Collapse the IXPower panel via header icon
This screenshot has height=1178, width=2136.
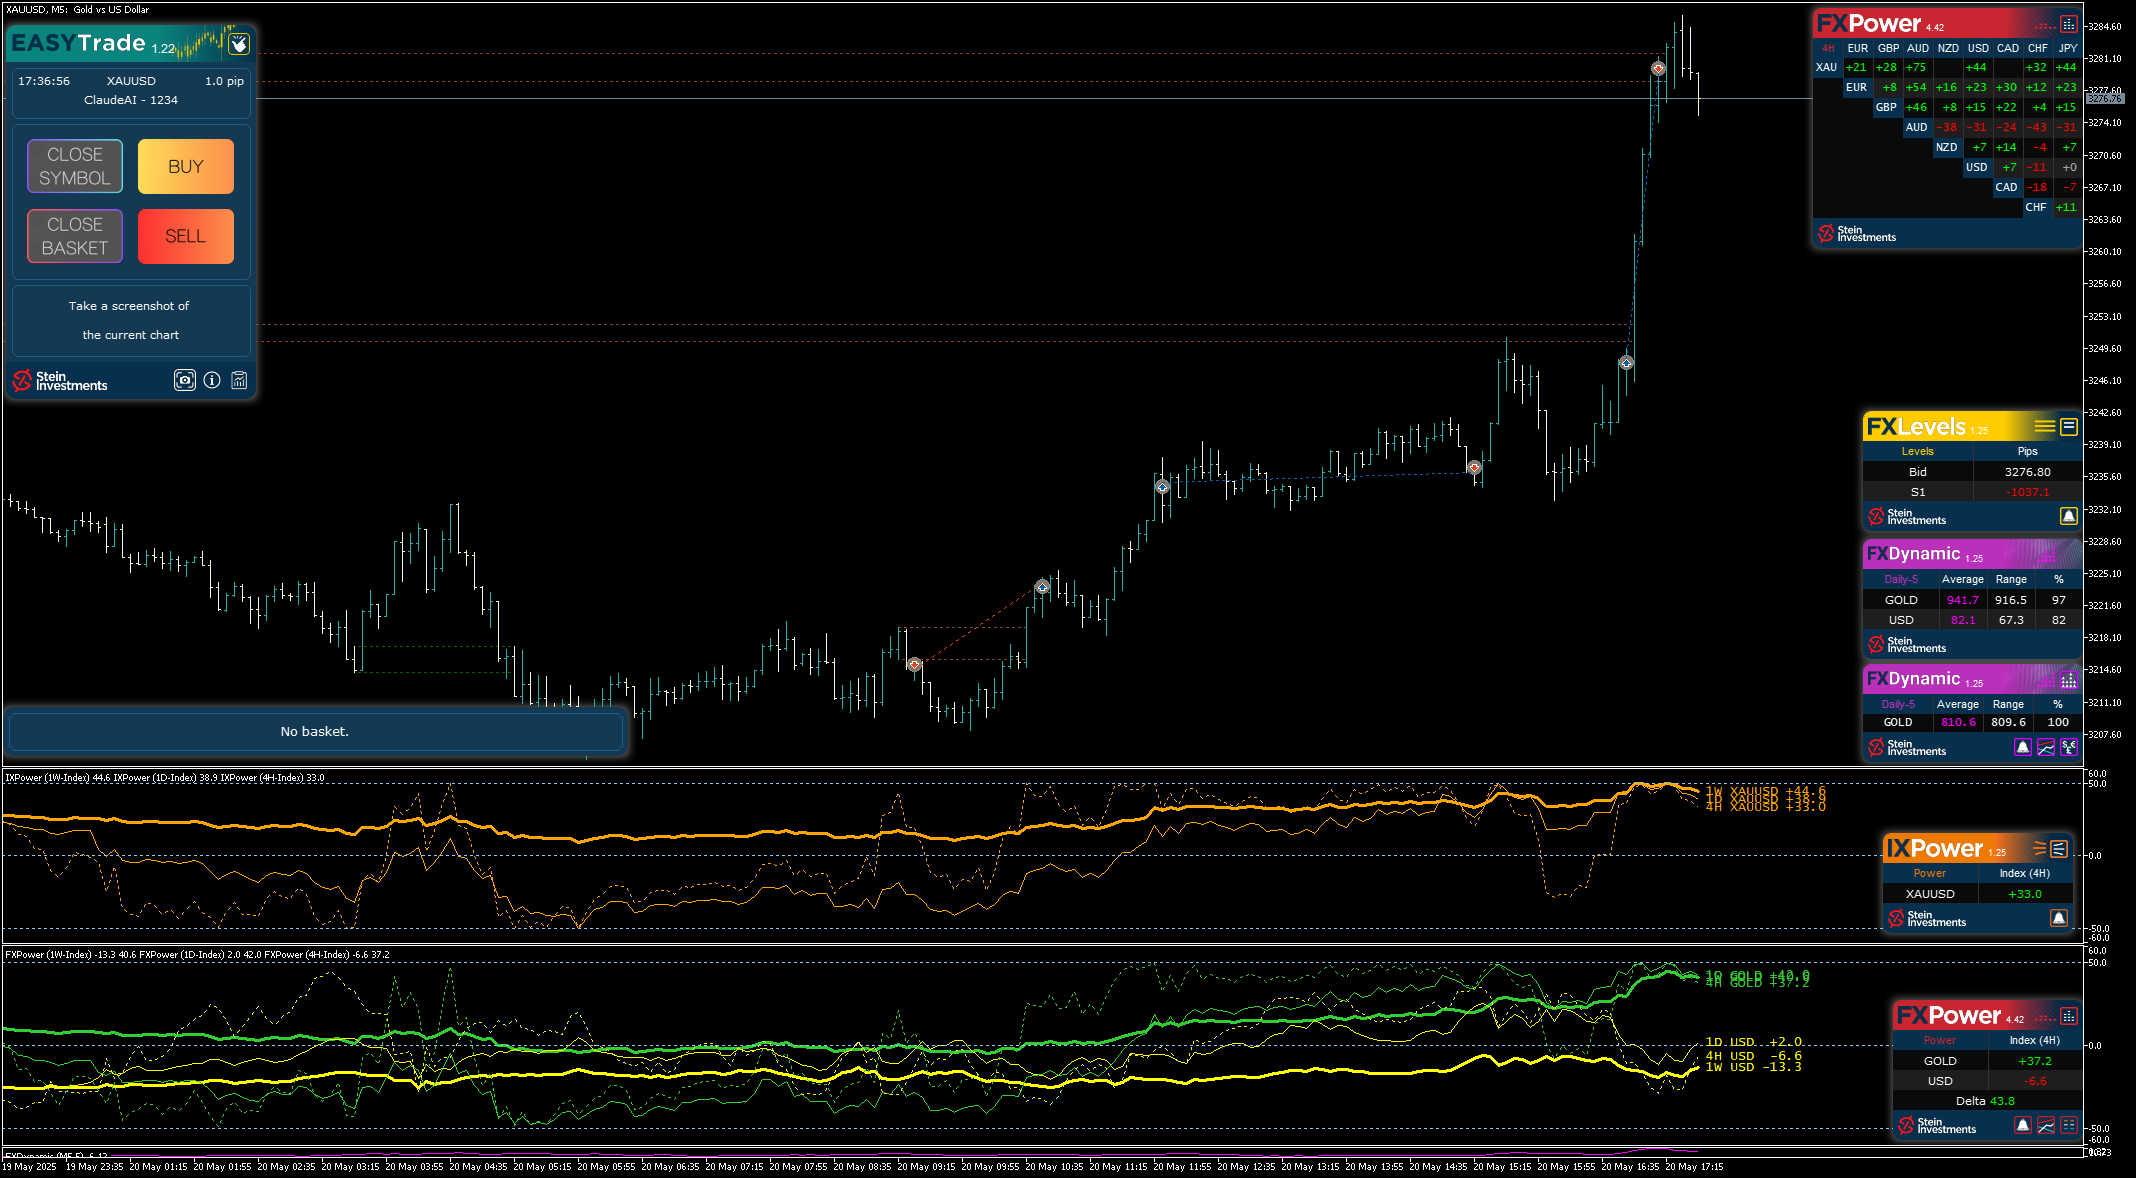click(2059, 849)
